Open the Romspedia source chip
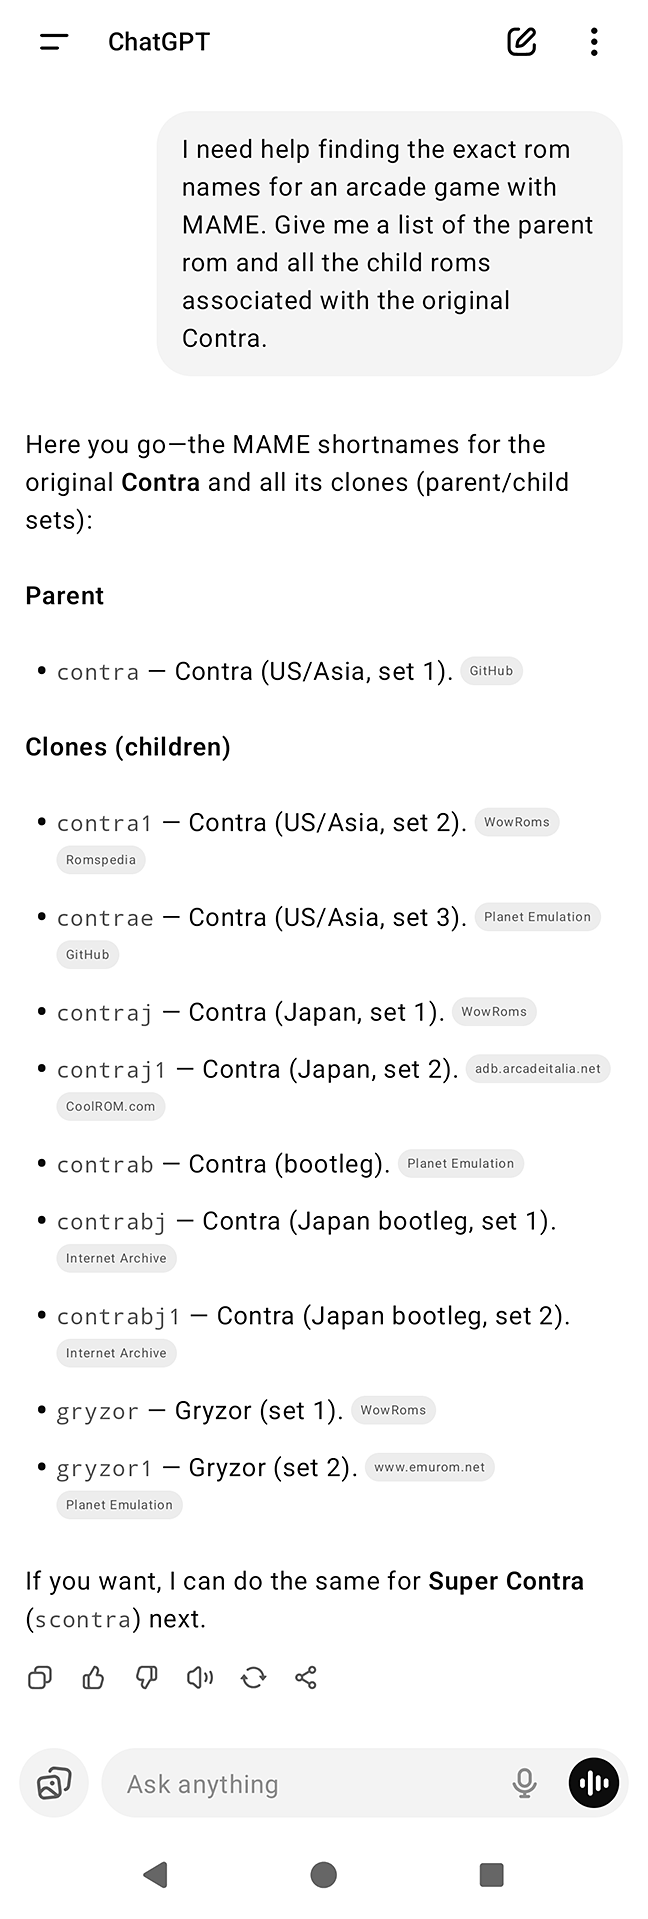Viewport: 648px width, 1919px height. [101, 860]
